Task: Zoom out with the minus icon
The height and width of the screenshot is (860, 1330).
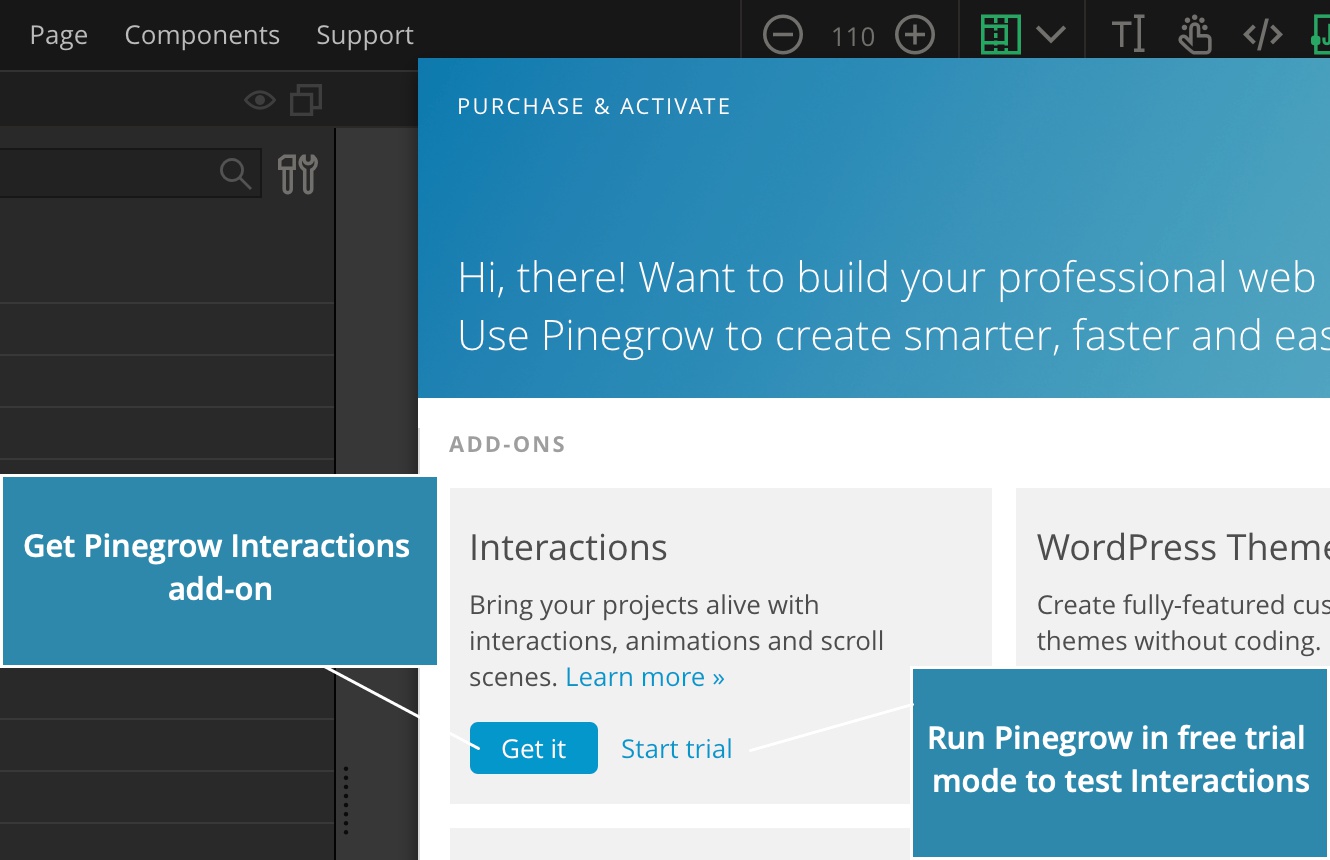Action: coord(783,36)
